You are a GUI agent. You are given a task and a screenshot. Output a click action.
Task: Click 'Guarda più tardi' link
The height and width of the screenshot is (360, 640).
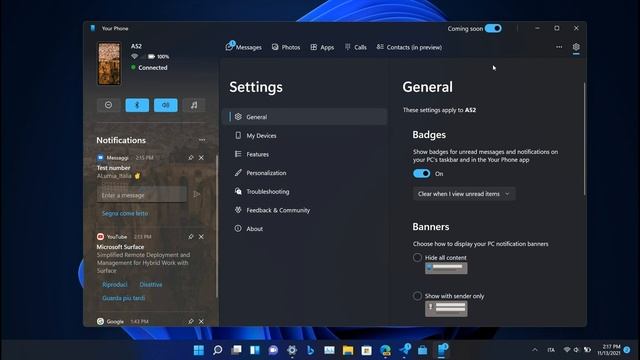click(x=124, y=298)
